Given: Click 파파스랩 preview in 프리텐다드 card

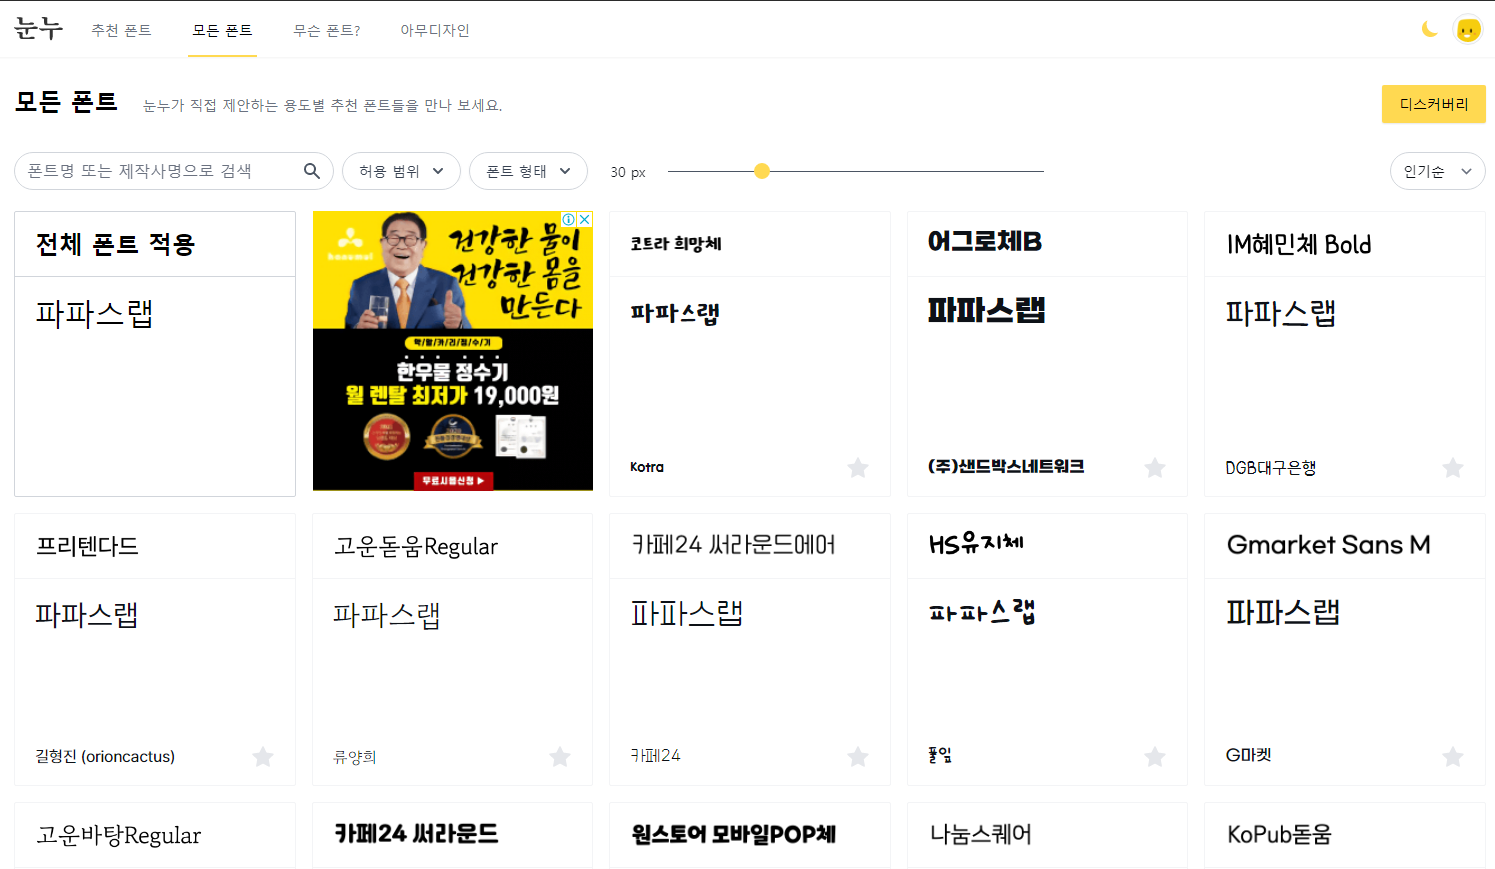Looking at the screenshot, I should [87, 614].
